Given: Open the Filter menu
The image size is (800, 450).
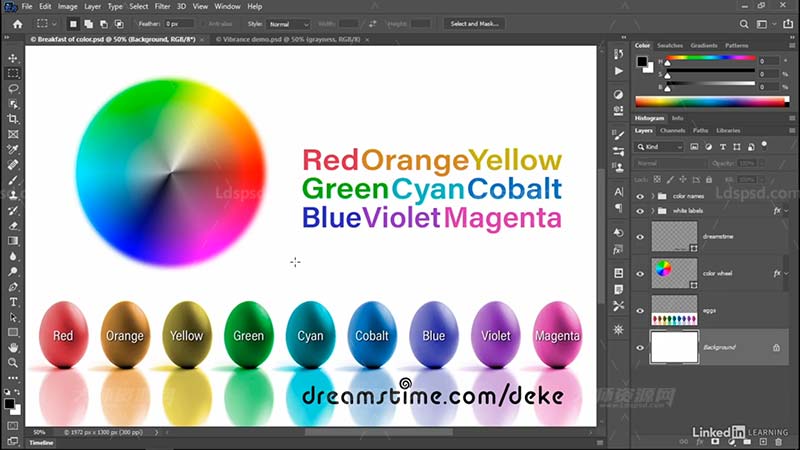Looking at the screenshot, I should click(162, 7).
